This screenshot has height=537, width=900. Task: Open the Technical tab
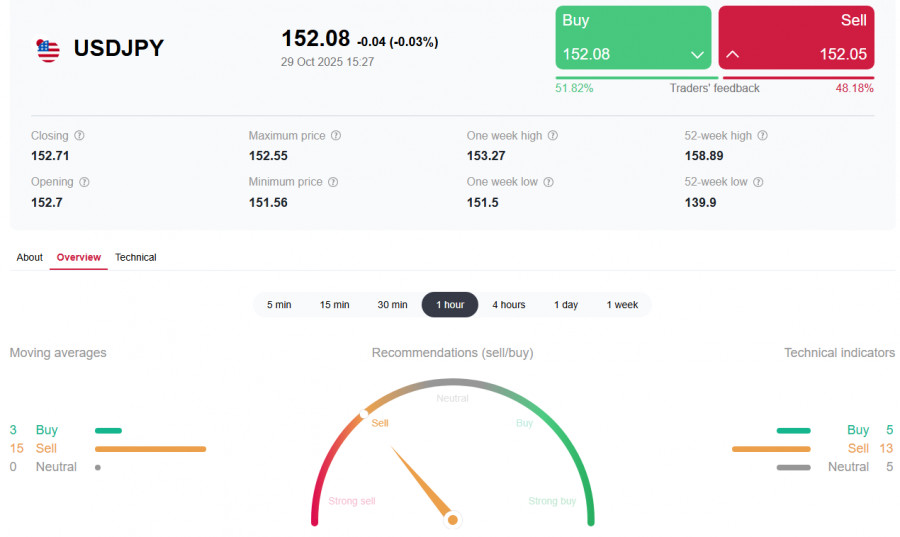click(x=135, y=257)
